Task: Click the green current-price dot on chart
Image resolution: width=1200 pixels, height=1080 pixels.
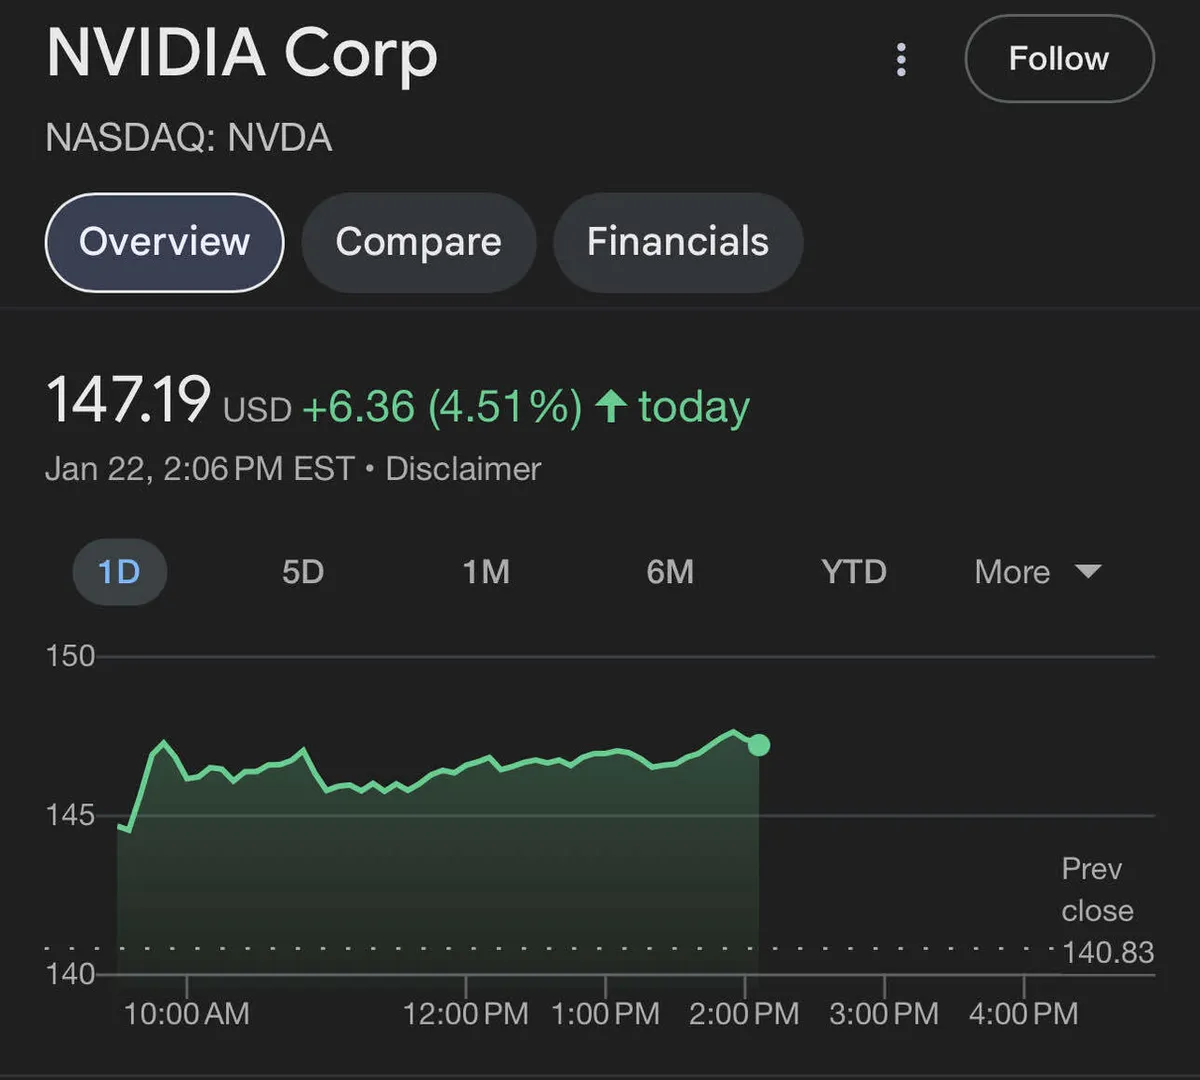Action: (759, 745)
